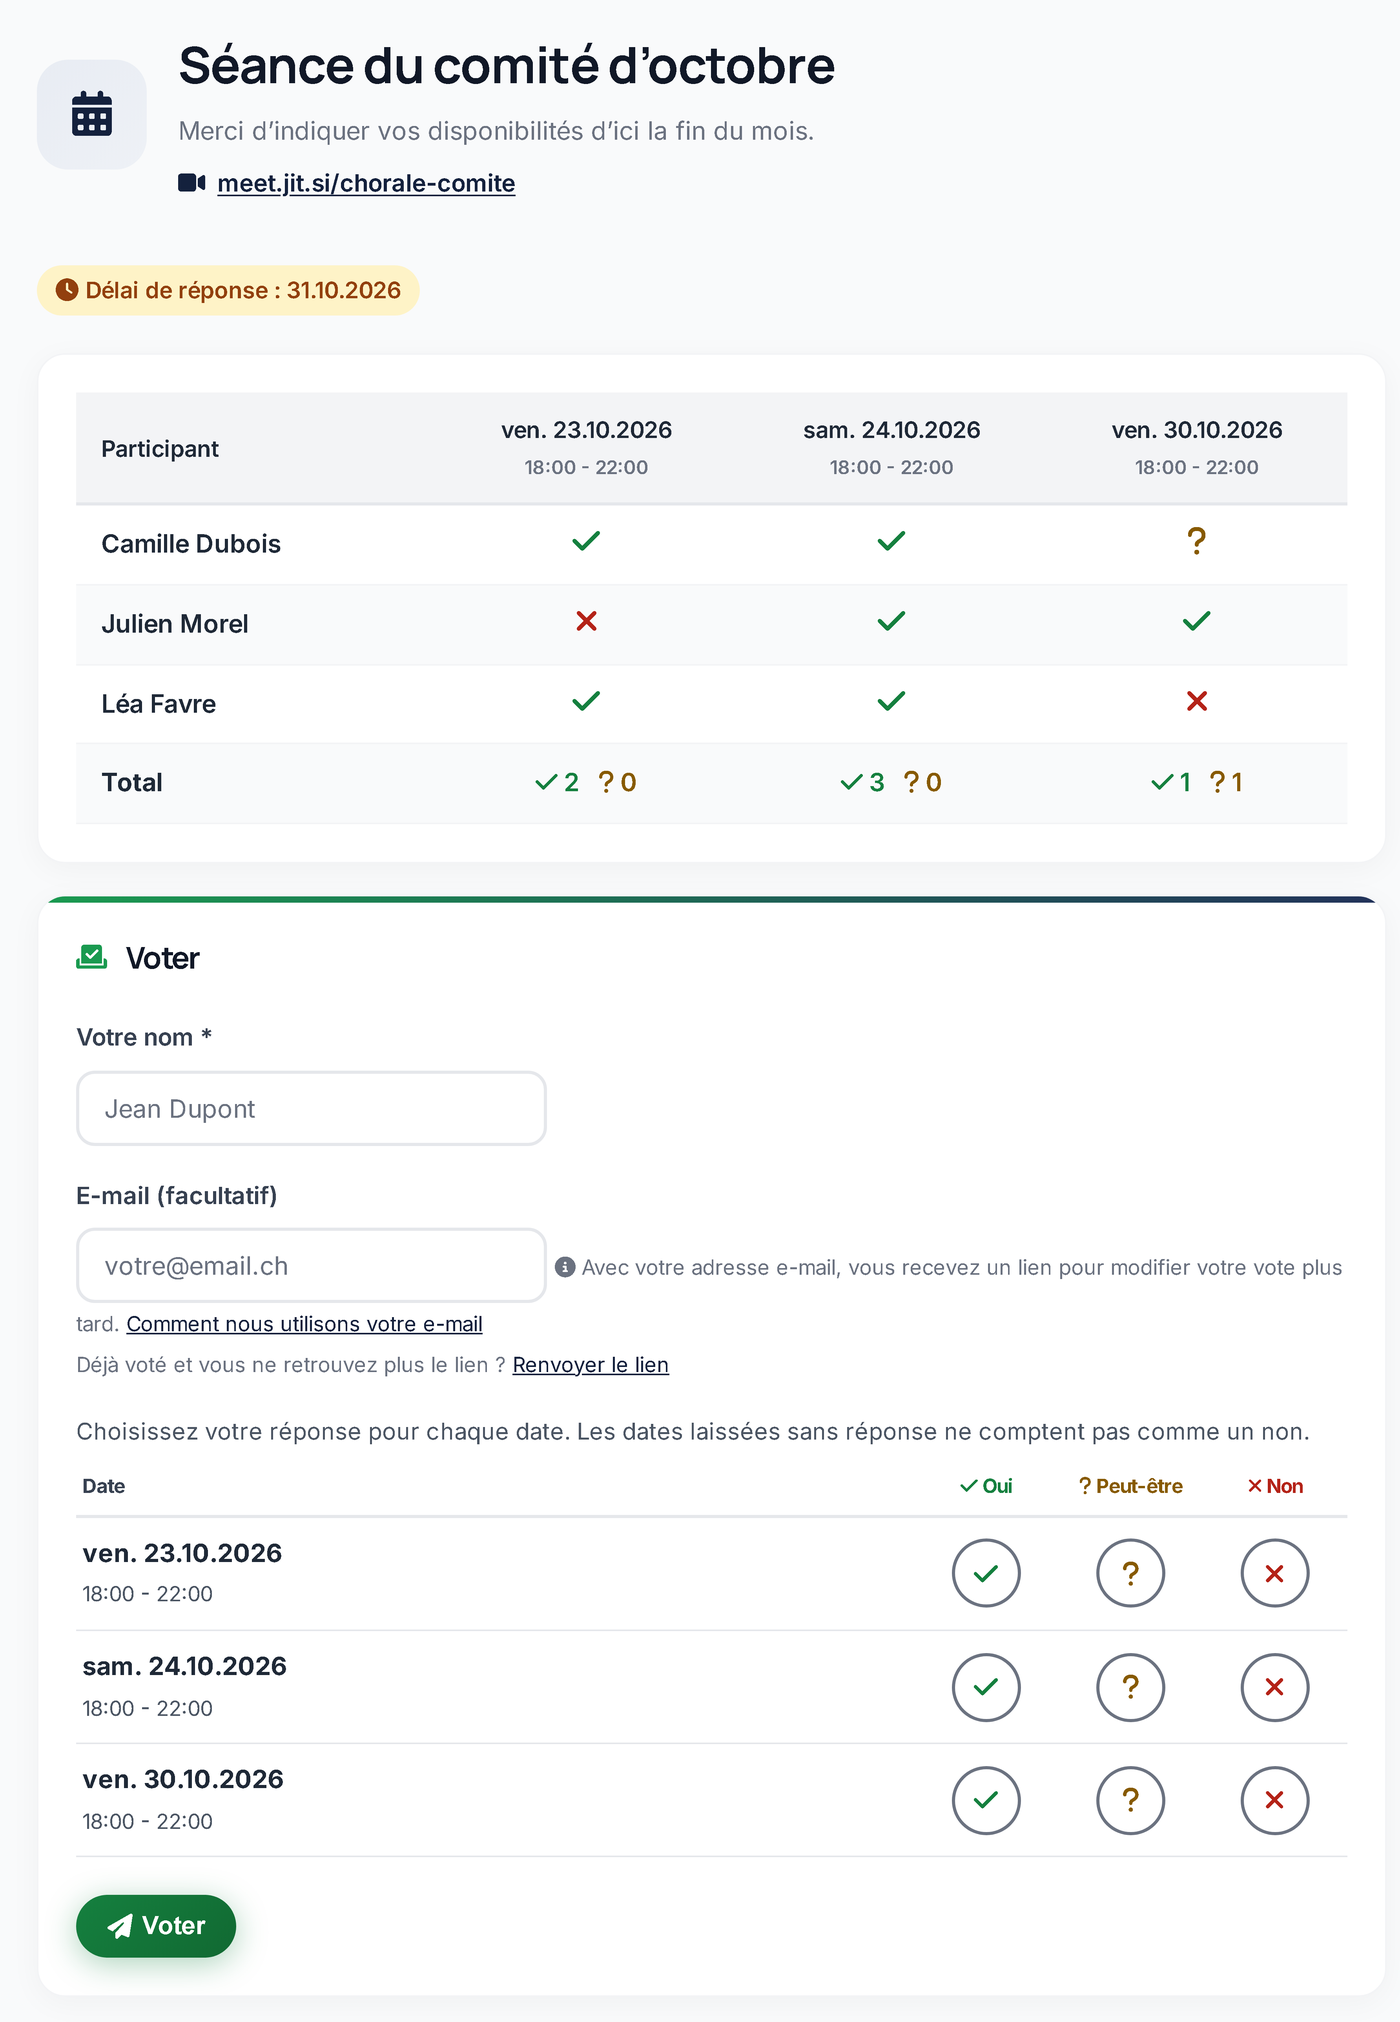1400x2022 pixels.
Task: Click the 'Camille Dubois' participant name
Action: pyautogui.click(x=191, y=544)
